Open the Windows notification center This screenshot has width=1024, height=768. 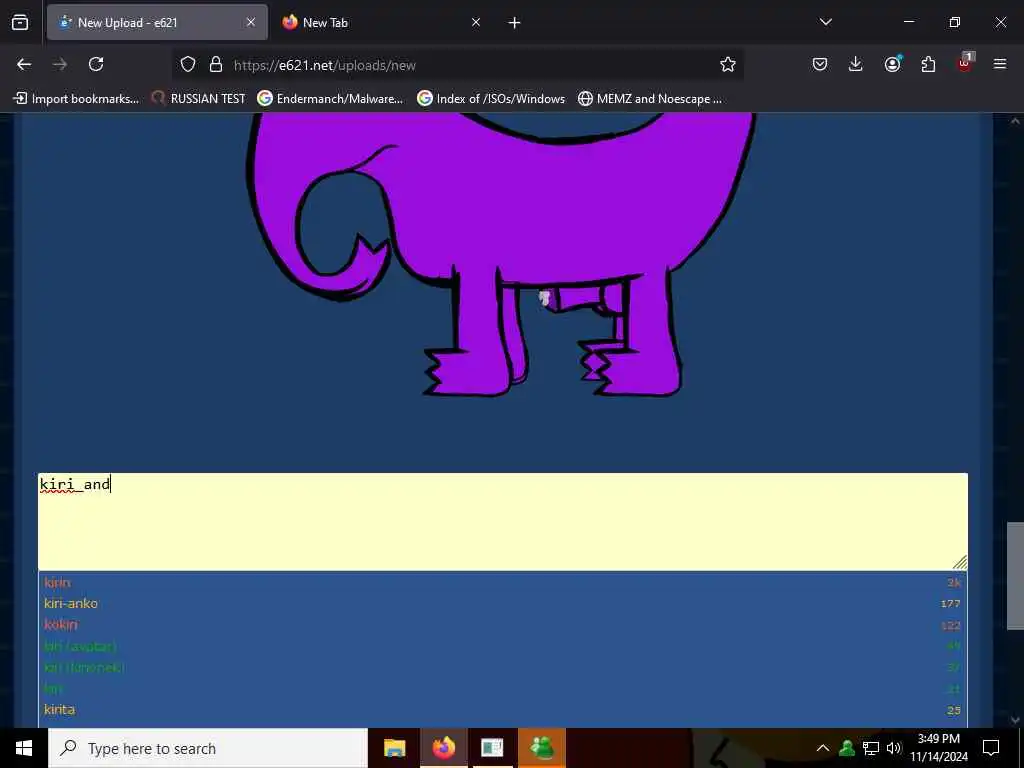(x=991, y=748)
